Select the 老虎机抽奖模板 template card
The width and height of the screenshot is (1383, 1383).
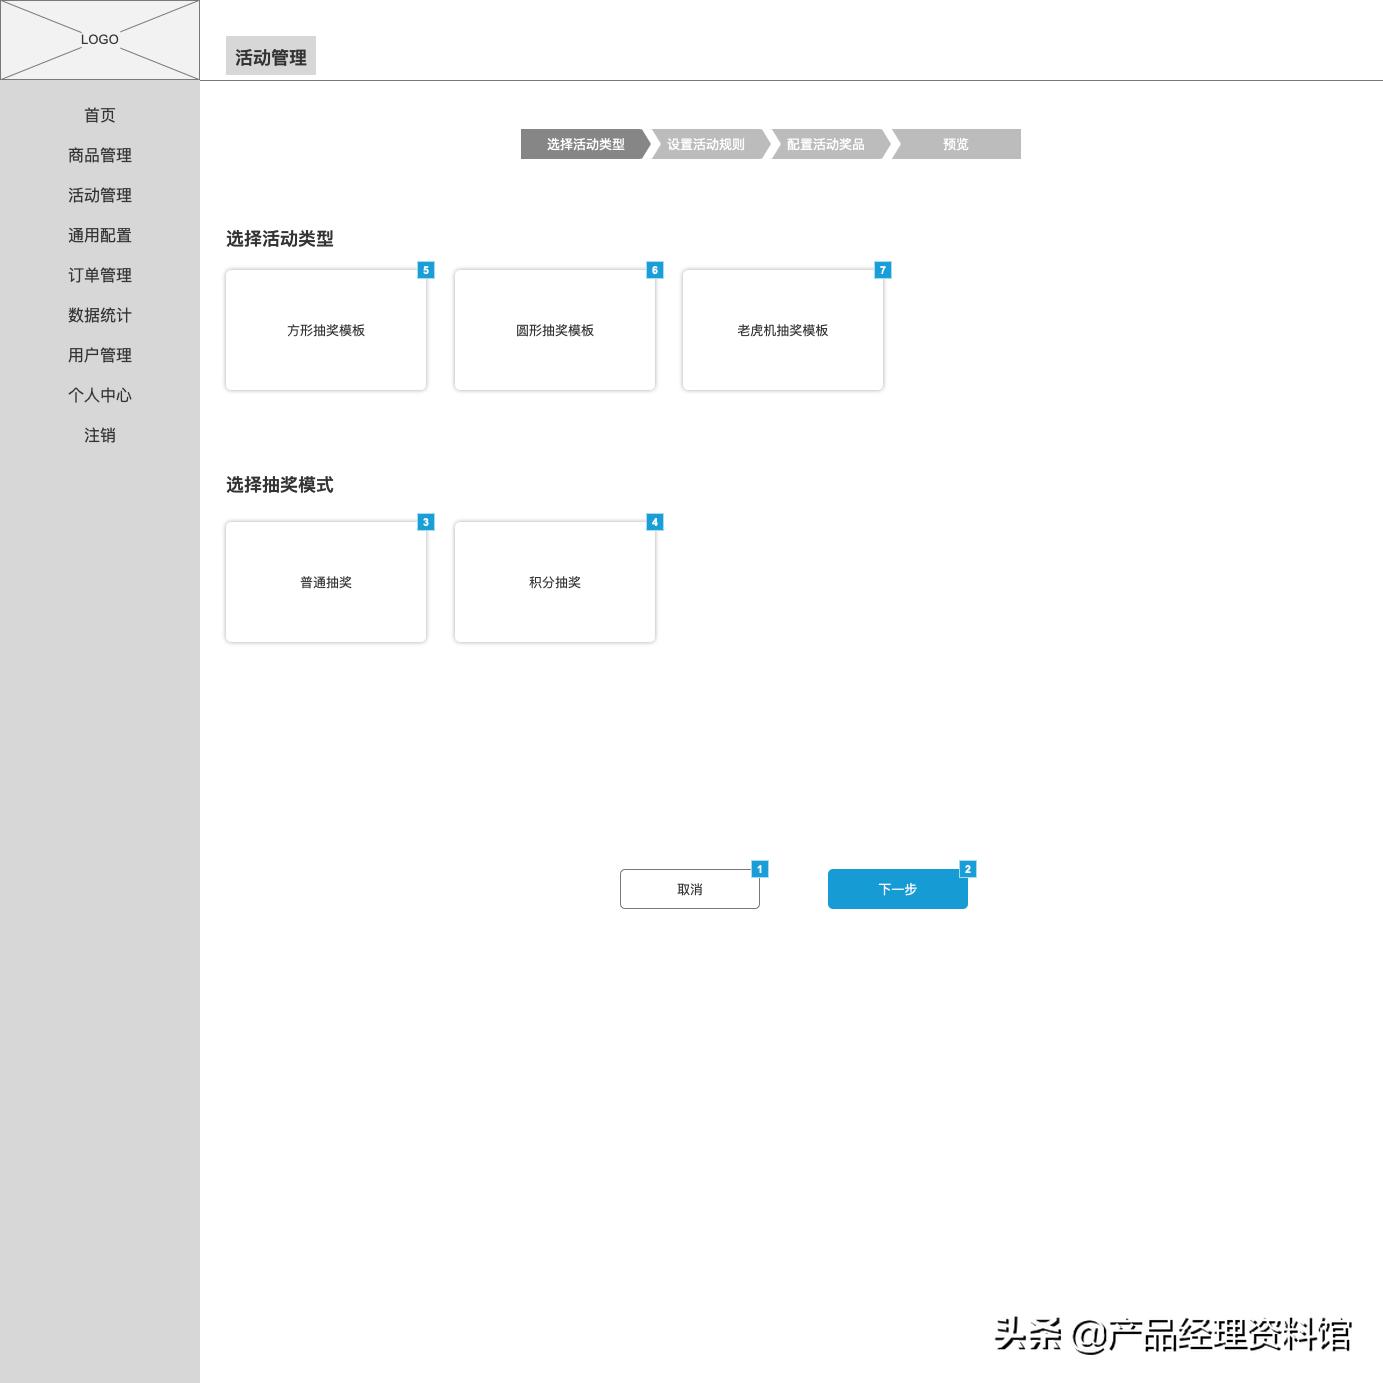point(782,330)
